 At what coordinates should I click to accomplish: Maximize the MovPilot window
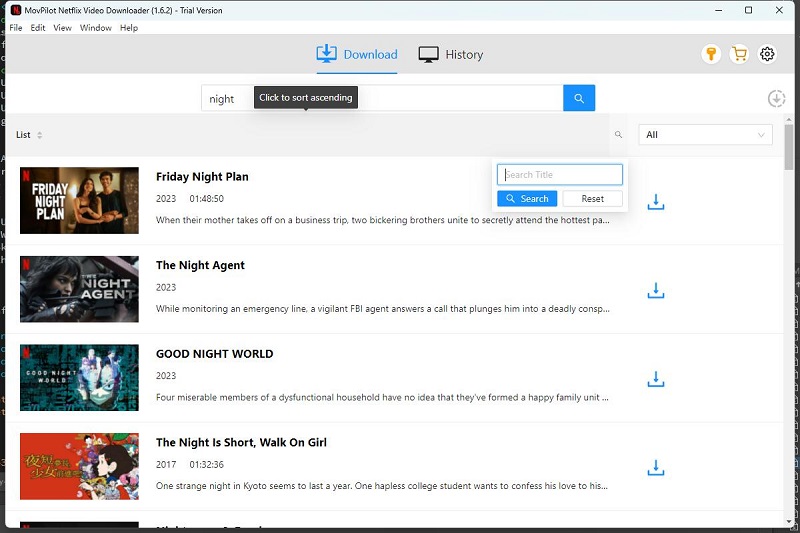[748, 10]
